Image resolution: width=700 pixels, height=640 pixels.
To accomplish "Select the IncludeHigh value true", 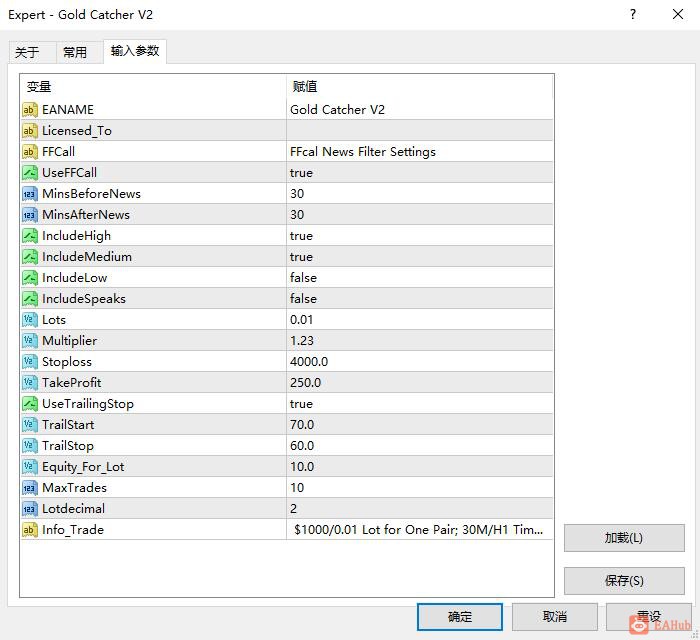I will 301,236.
